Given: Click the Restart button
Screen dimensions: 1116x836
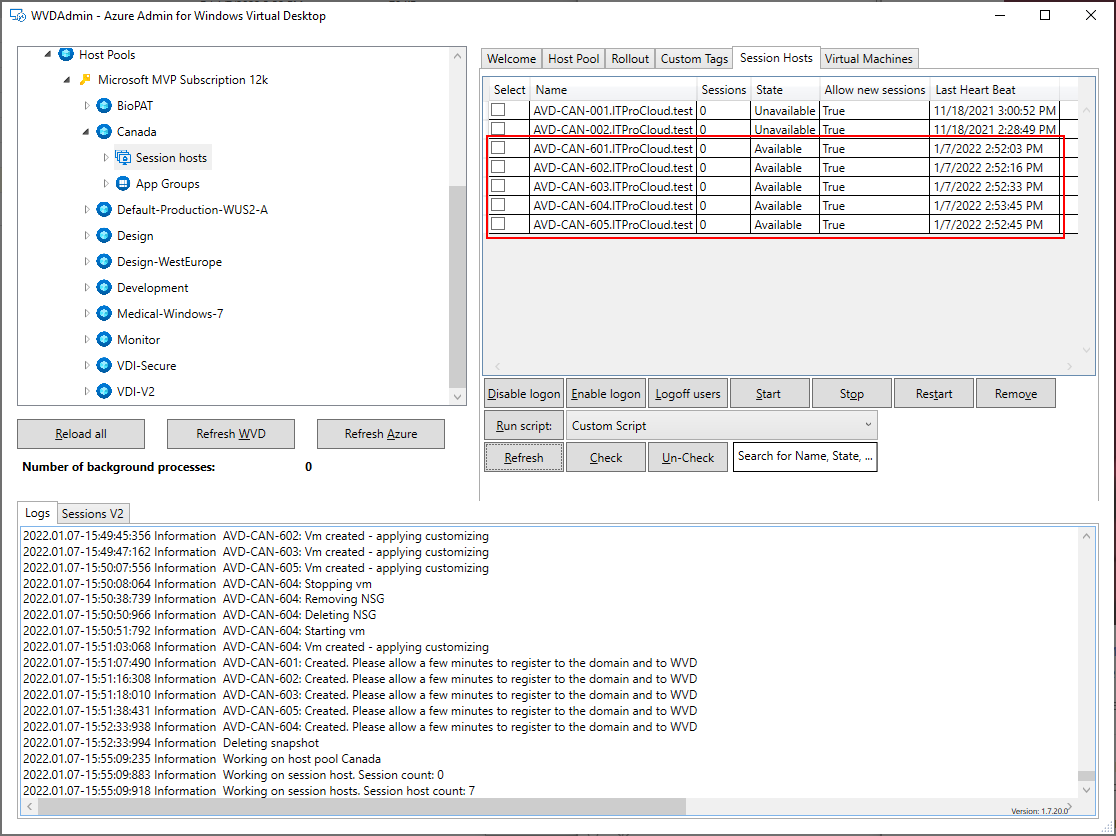Looking at the screenshot, I should click(934, 393).
